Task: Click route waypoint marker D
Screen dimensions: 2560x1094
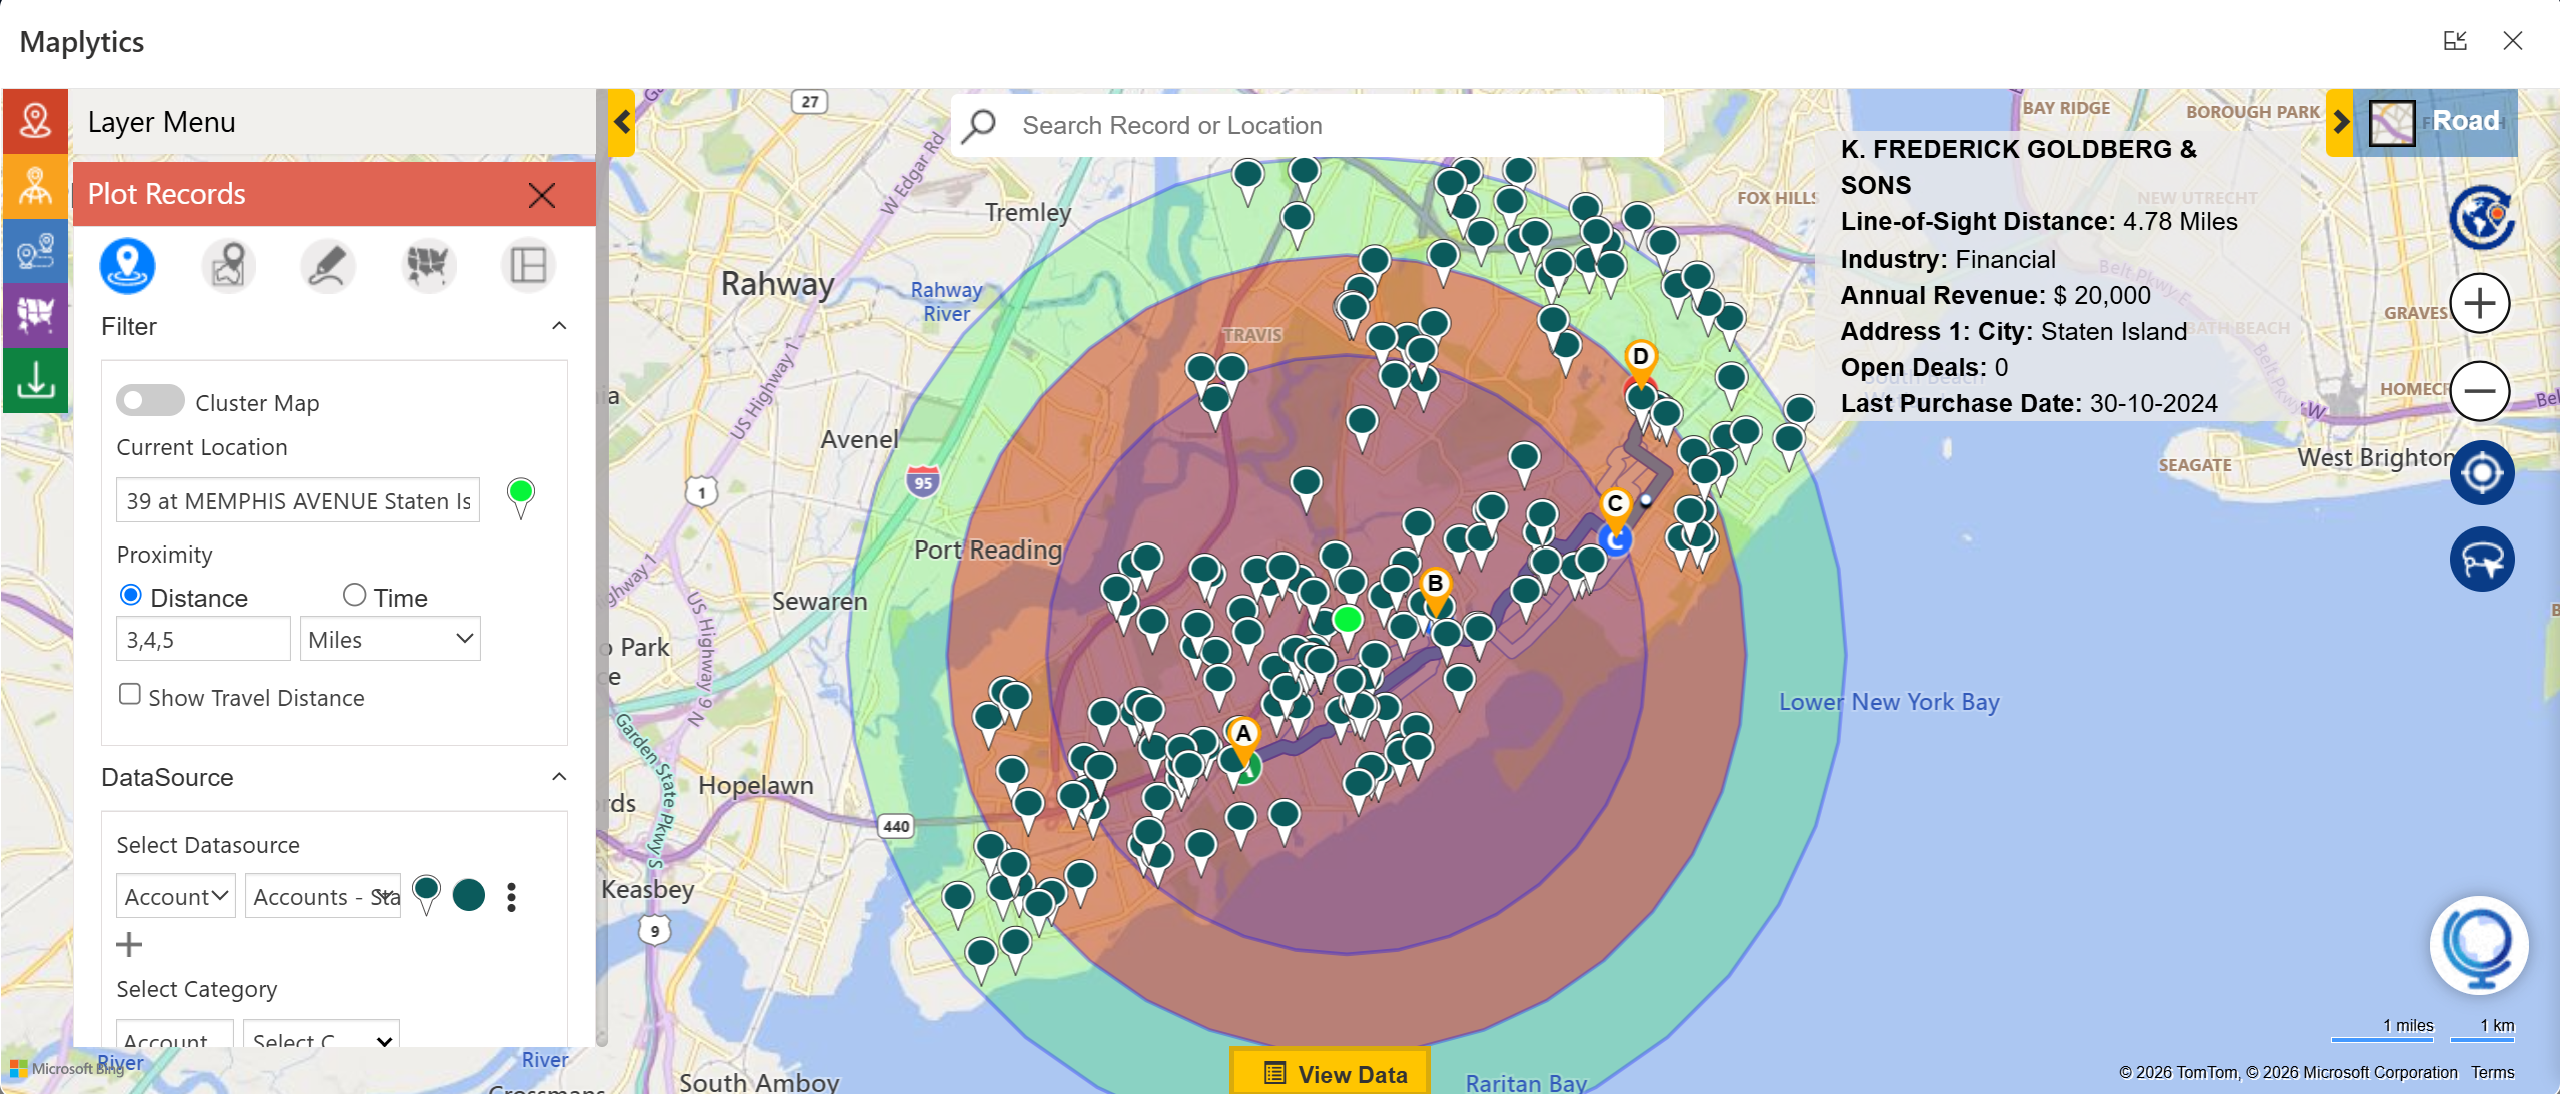Action: coord(1640,360)
